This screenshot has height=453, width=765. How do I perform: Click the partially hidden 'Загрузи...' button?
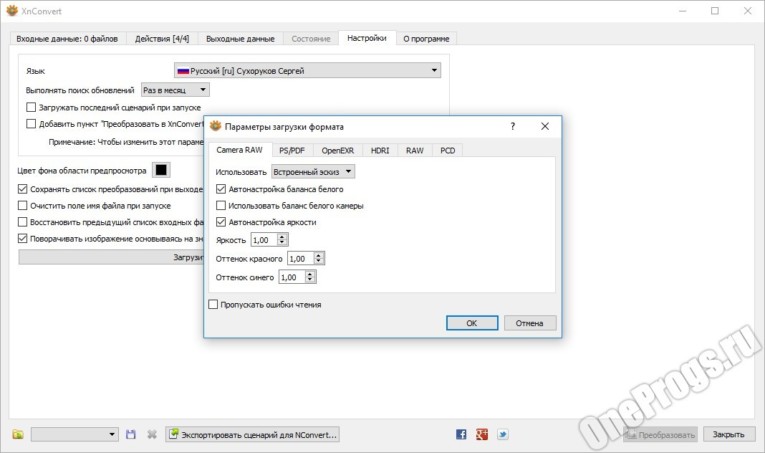pyautogui.click(x=111, y=257)
